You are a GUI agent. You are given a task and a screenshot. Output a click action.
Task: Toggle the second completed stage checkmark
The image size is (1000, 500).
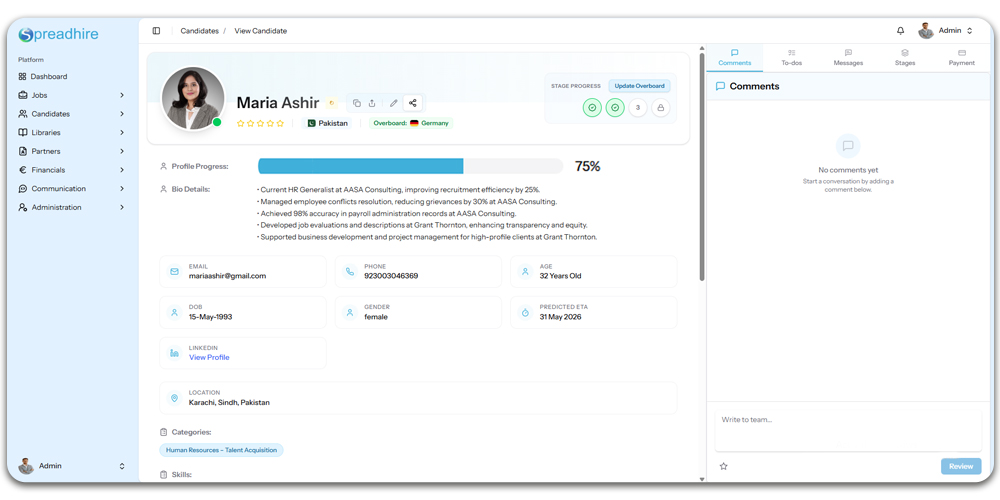click(x=615, y=108)
